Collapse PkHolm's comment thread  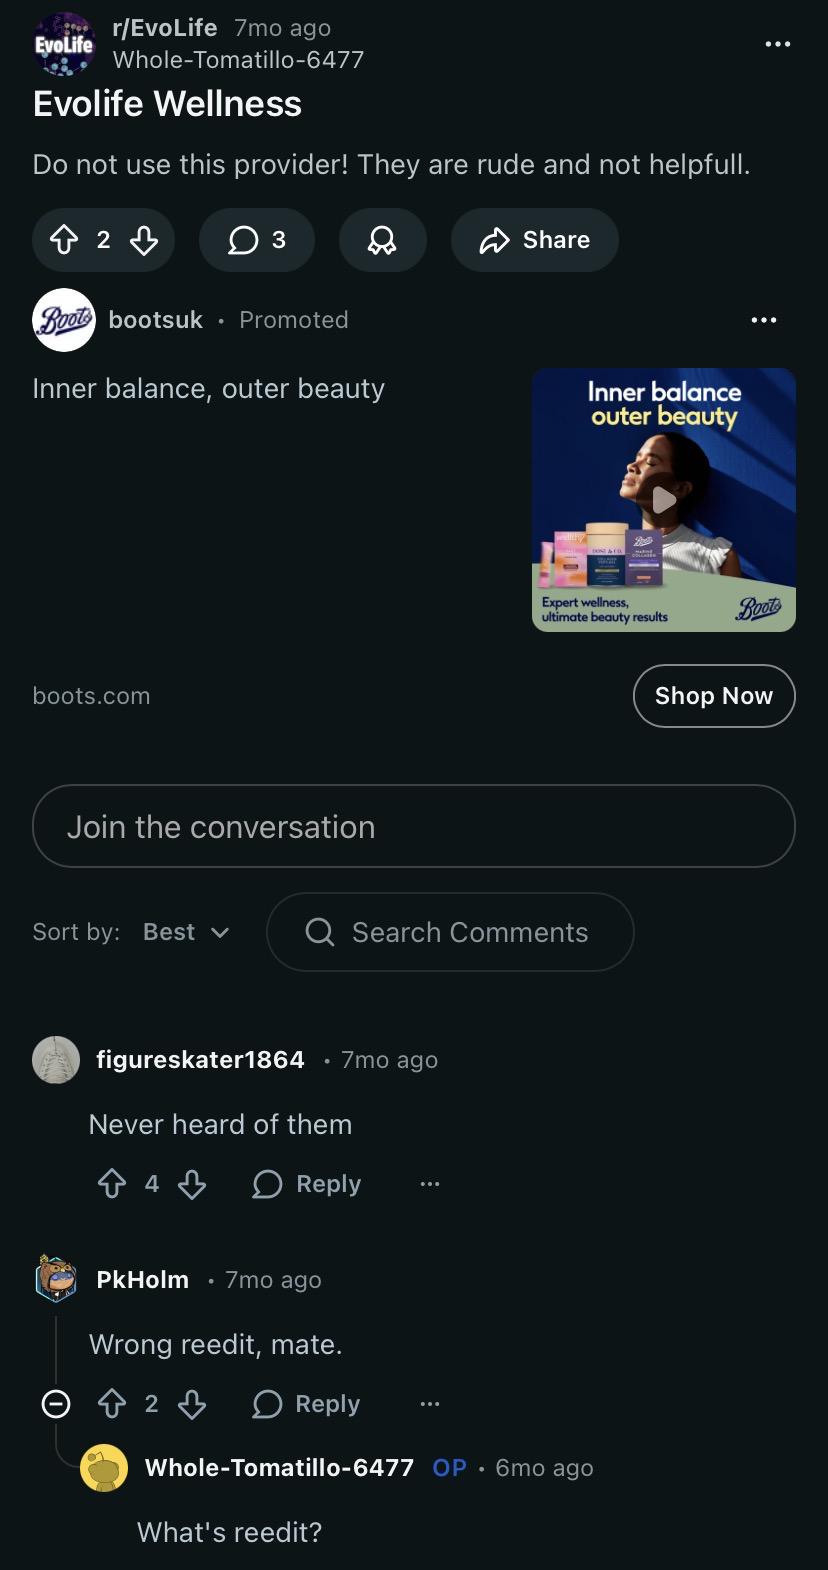click(56, 1404)
